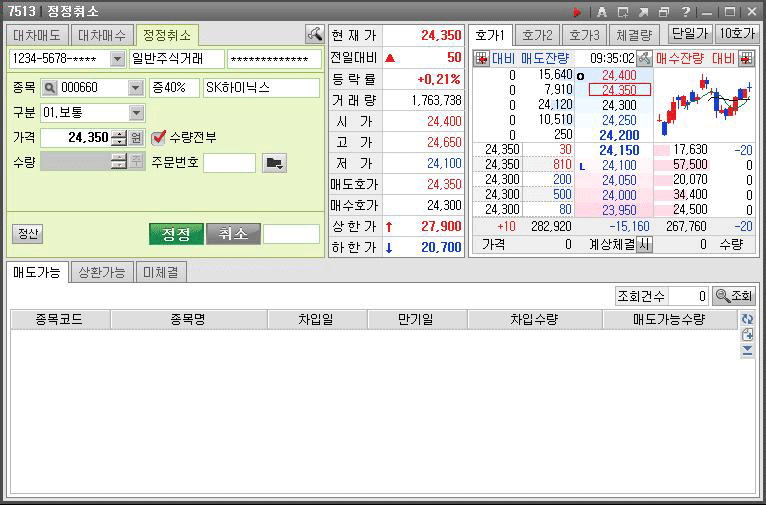This screenshot has height=505, width=766.
Task: Click the 24,400 ask price in order book
Action: [619, 75]
